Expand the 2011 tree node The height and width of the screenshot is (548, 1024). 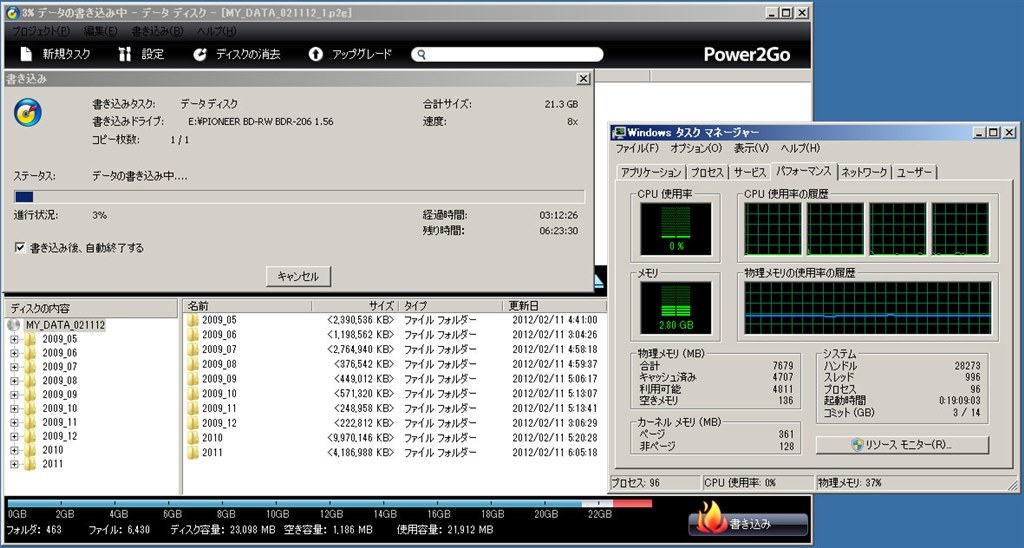pos(14,464)
